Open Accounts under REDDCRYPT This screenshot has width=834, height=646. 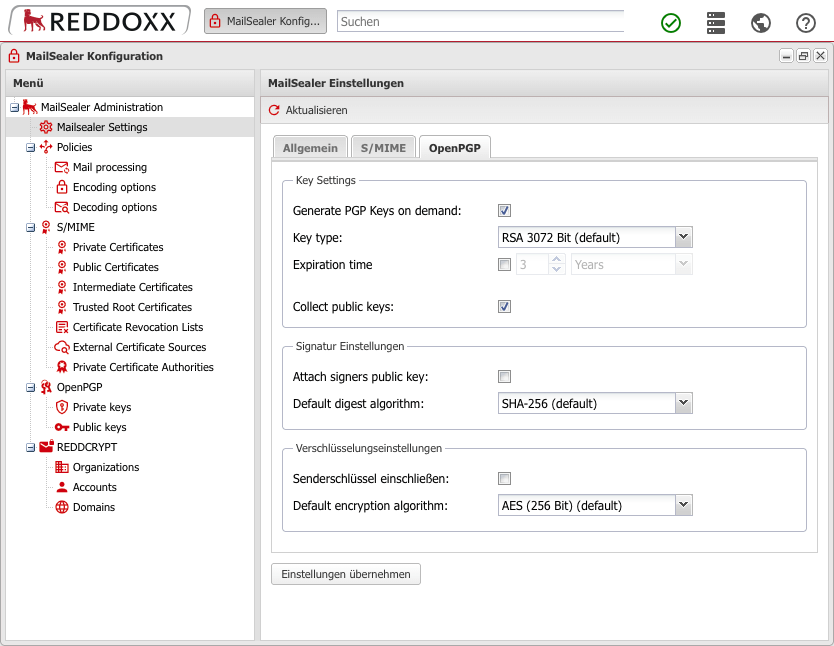tap(95, 487)
